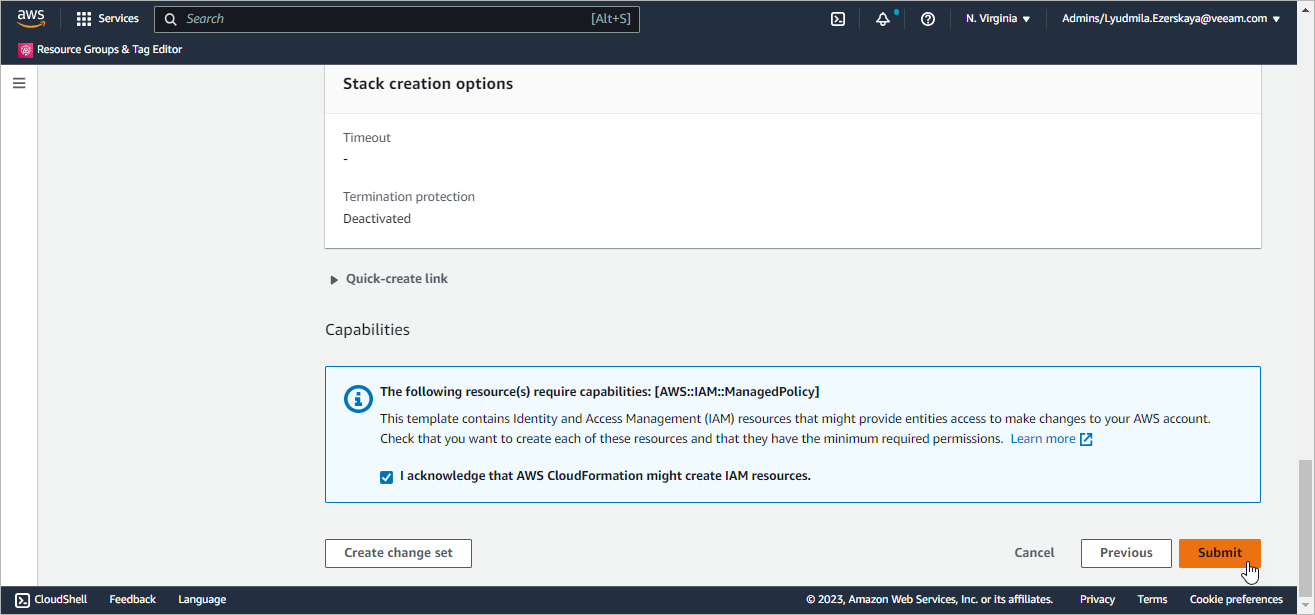Screen dimensions: 1315x615
Task: Open the CloudShell icon in top bar
Action: (x=838, y=19)
